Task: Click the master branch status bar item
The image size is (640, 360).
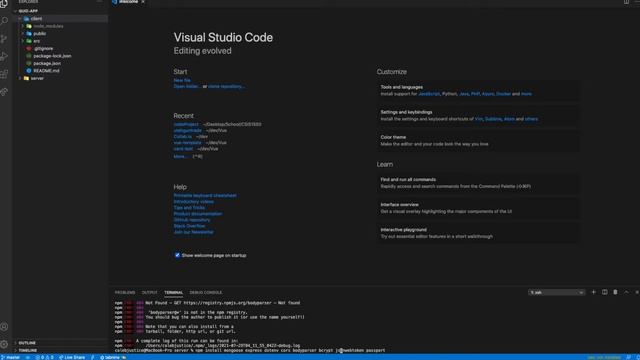Action: point(11,357)
